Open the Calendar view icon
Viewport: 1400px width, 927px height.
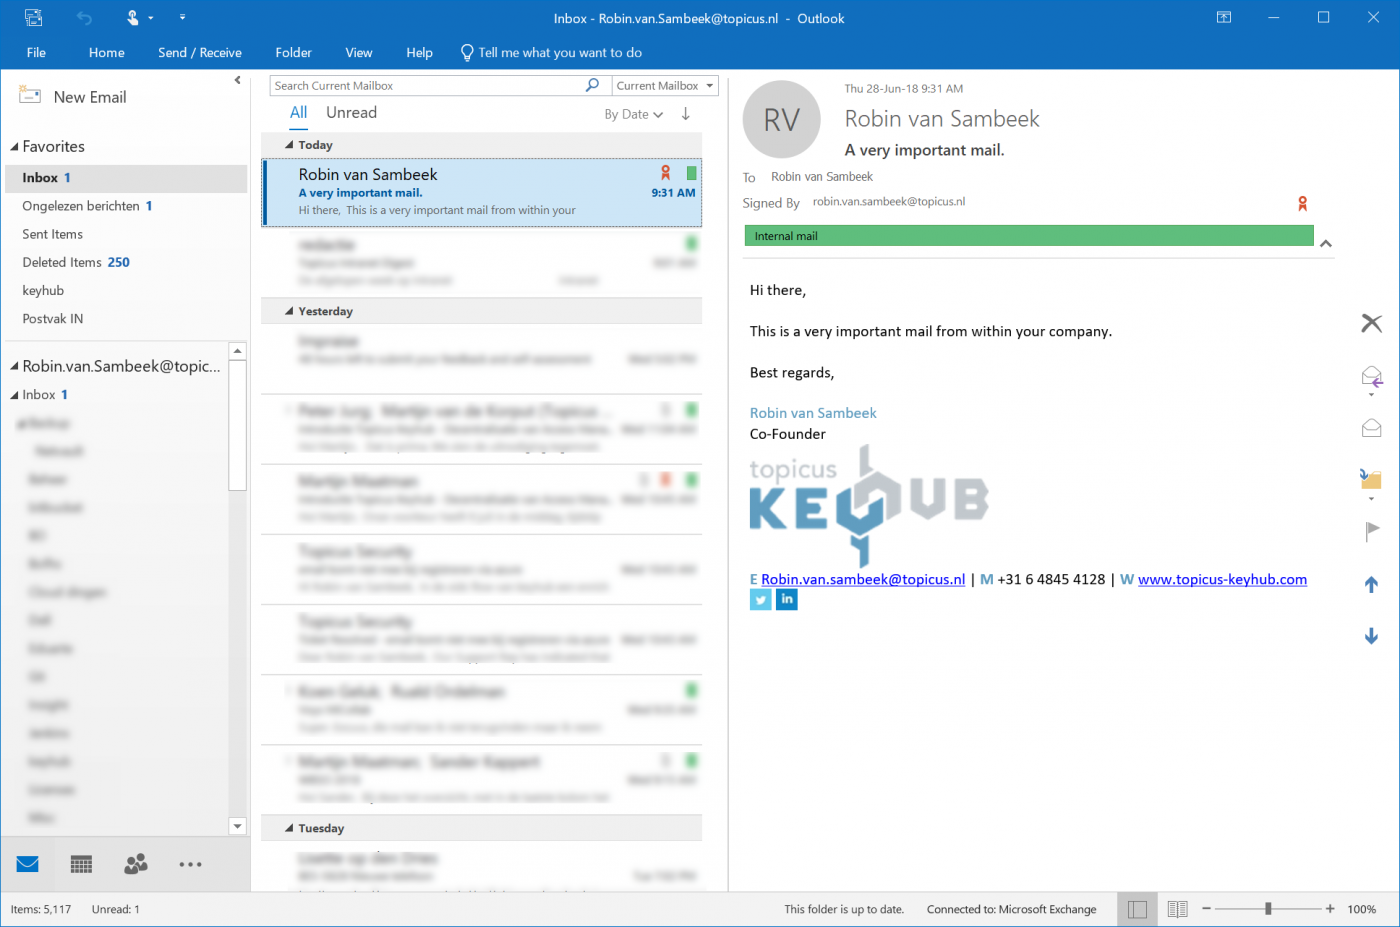[82, 864]
